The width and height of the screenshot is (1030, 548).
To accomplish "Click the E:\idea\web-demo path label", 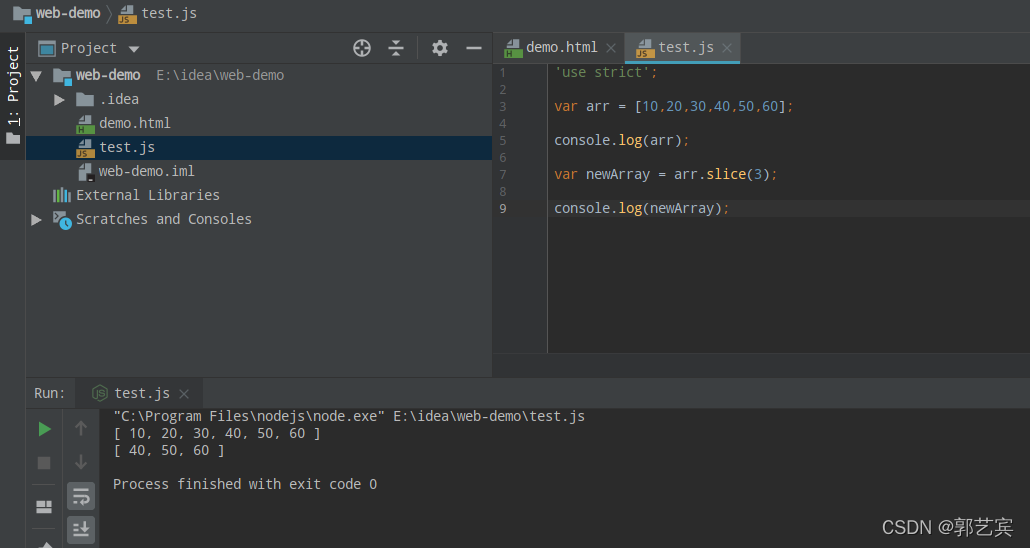I will 220,76.
